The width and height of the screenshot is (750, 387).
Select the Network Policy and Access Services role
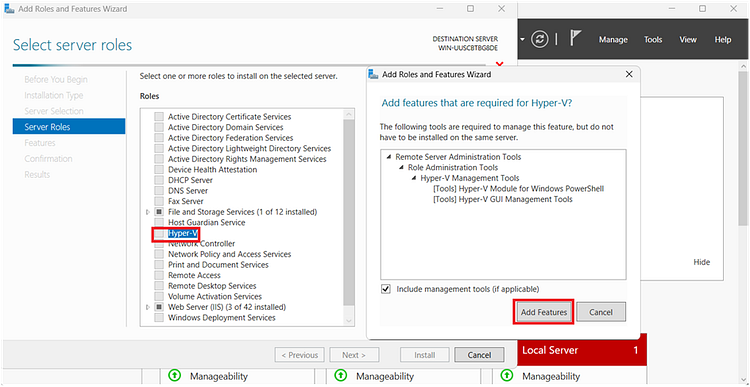(x=230, y=254)
